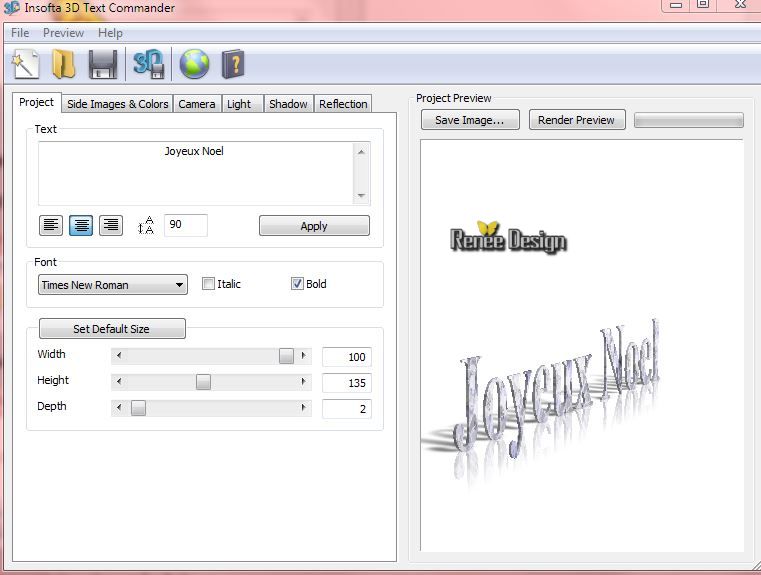The height and width of the screenshot is (575, 761).
Task: Click the Height slider left arrow
Action: pos(119,382)
